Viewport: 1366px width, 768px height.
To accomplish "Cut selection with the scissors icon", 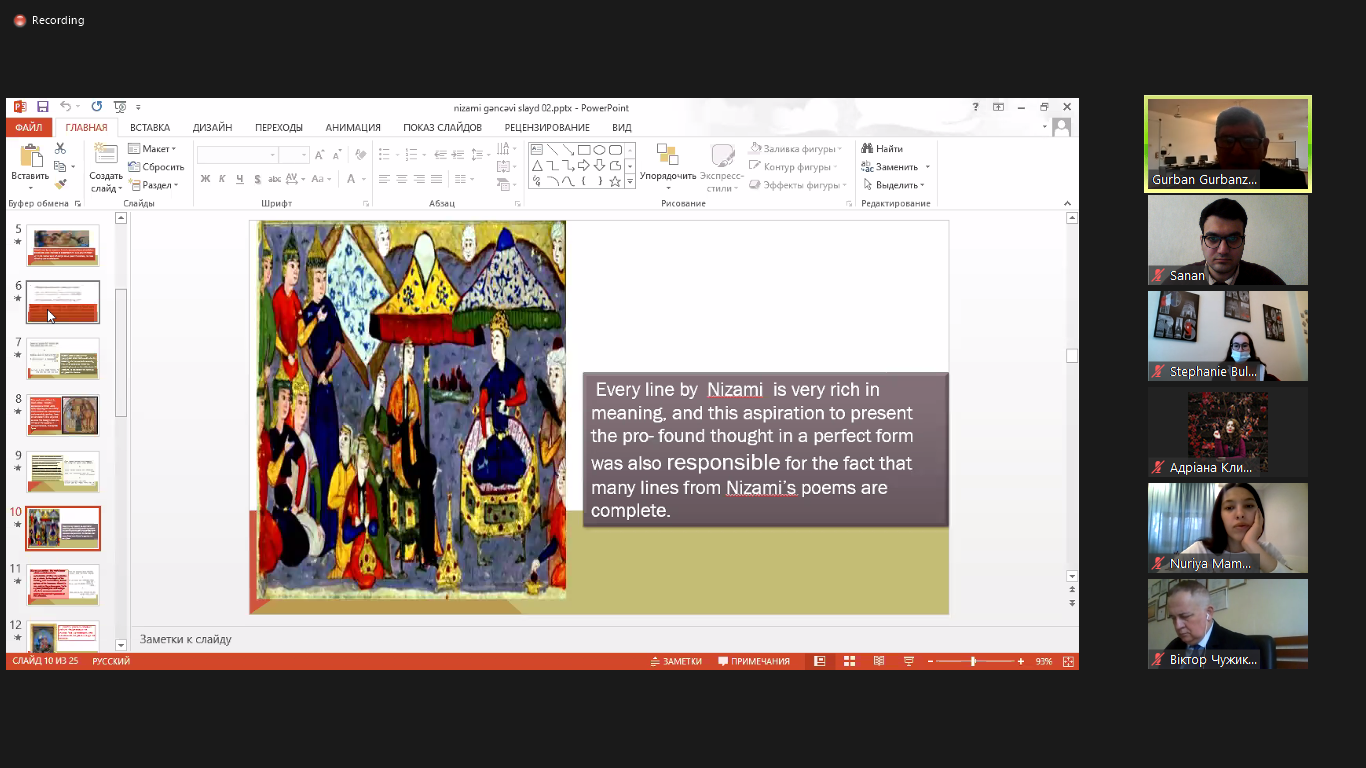I will pos(60,149).
